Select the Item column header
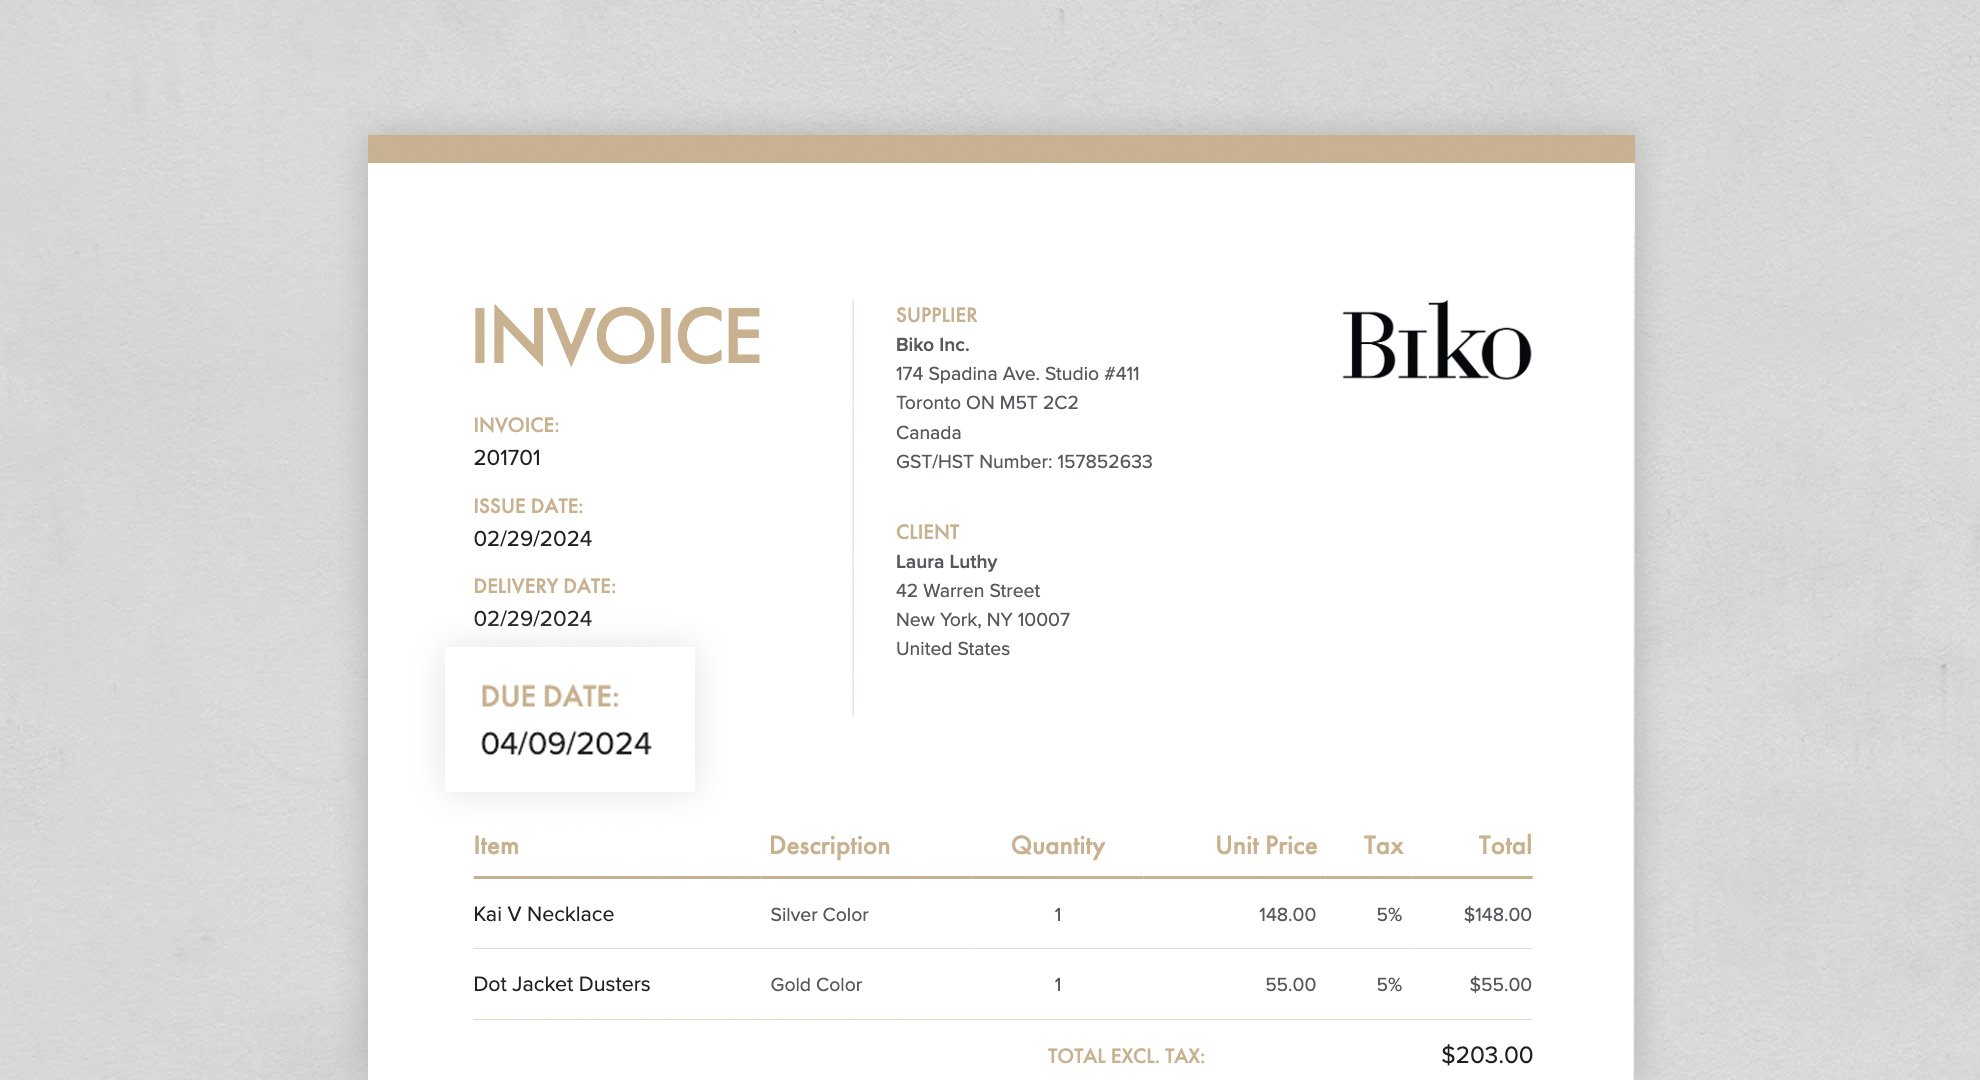 click(496, 846)
